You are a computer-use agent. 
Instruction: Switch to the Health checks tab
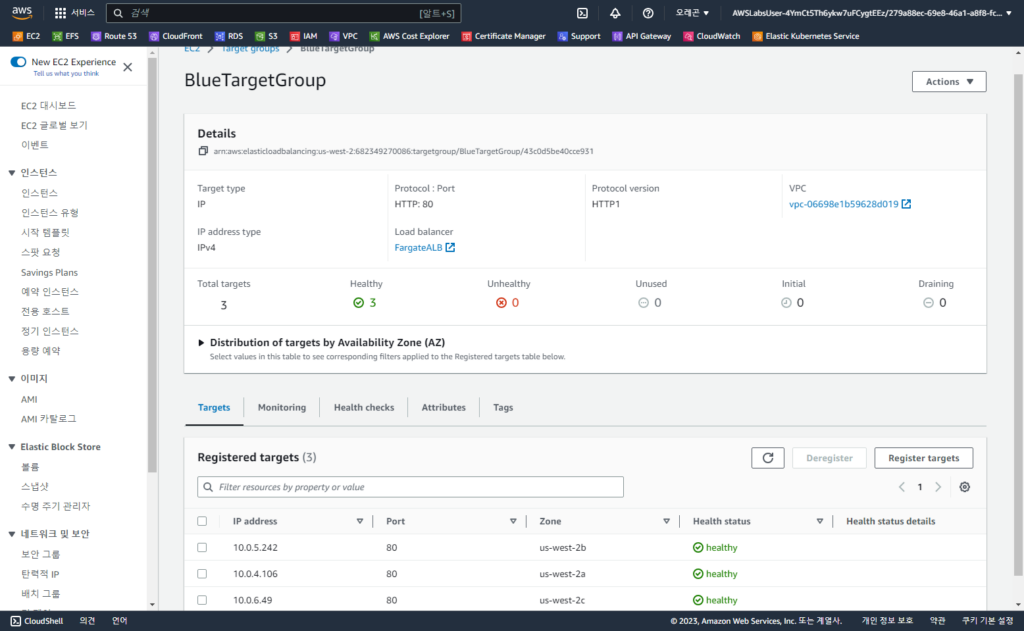pyautogui.click(x=364, y=408)
